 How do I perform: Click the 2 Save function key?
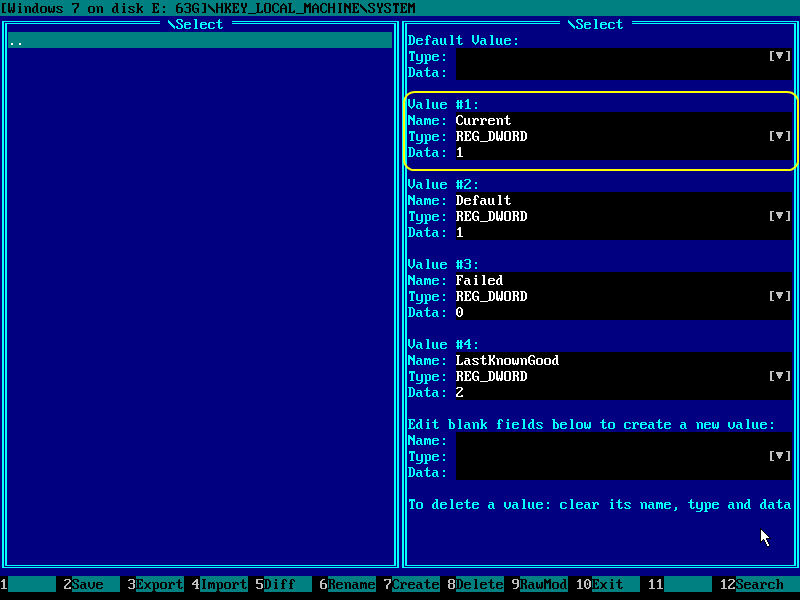click(x=92, y=584)
